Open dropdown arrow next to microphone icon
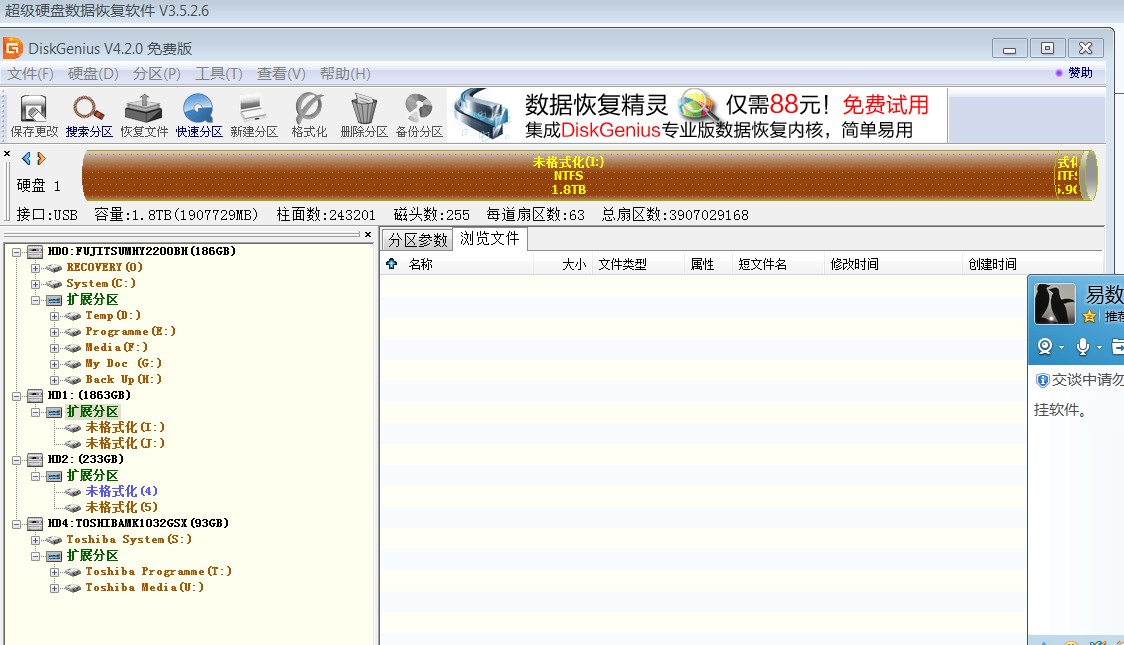Image resolution: width=1124 pixels, height=645 pixels. tap(1099, 348)
